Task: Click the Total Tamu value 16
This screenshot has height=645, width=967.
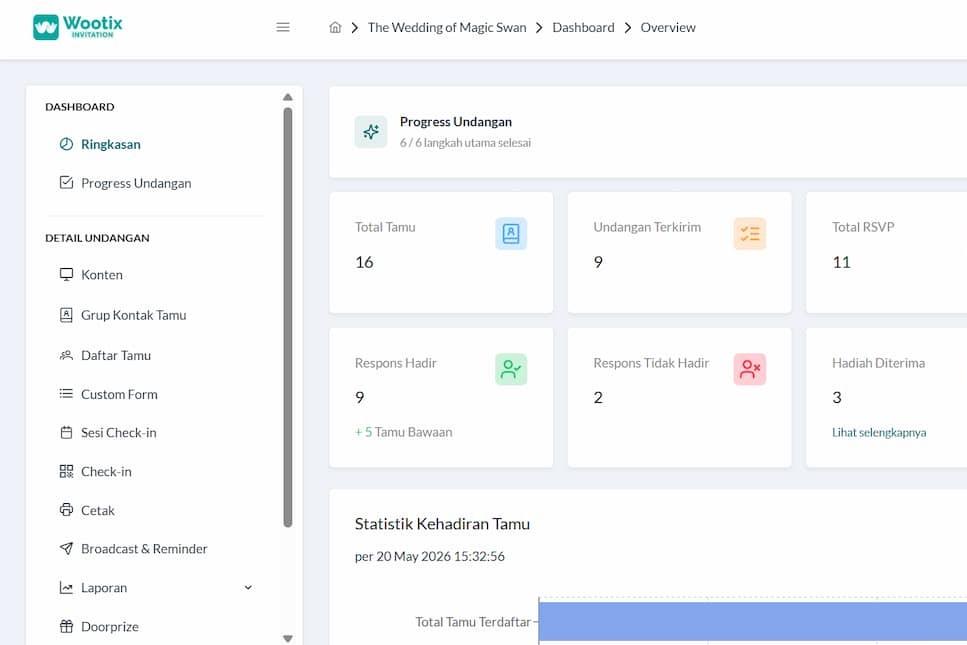Action: tap(364, 262)
